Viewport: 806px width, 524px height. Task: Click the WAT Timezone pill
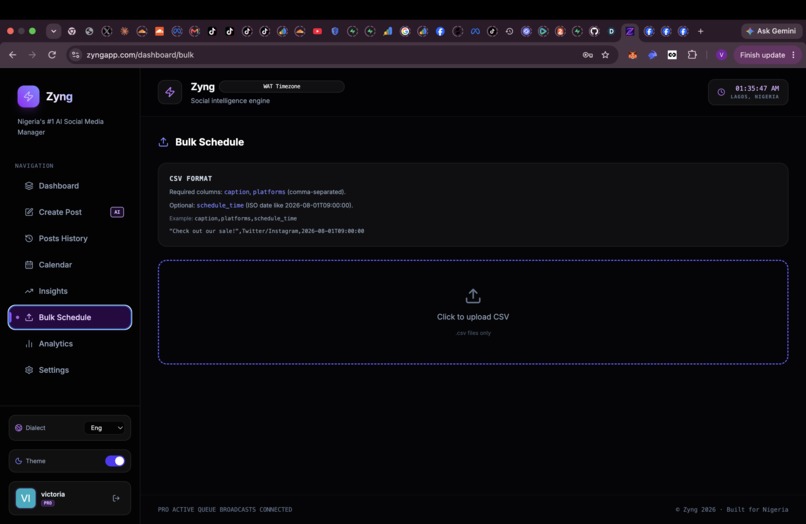pos(282,86)
